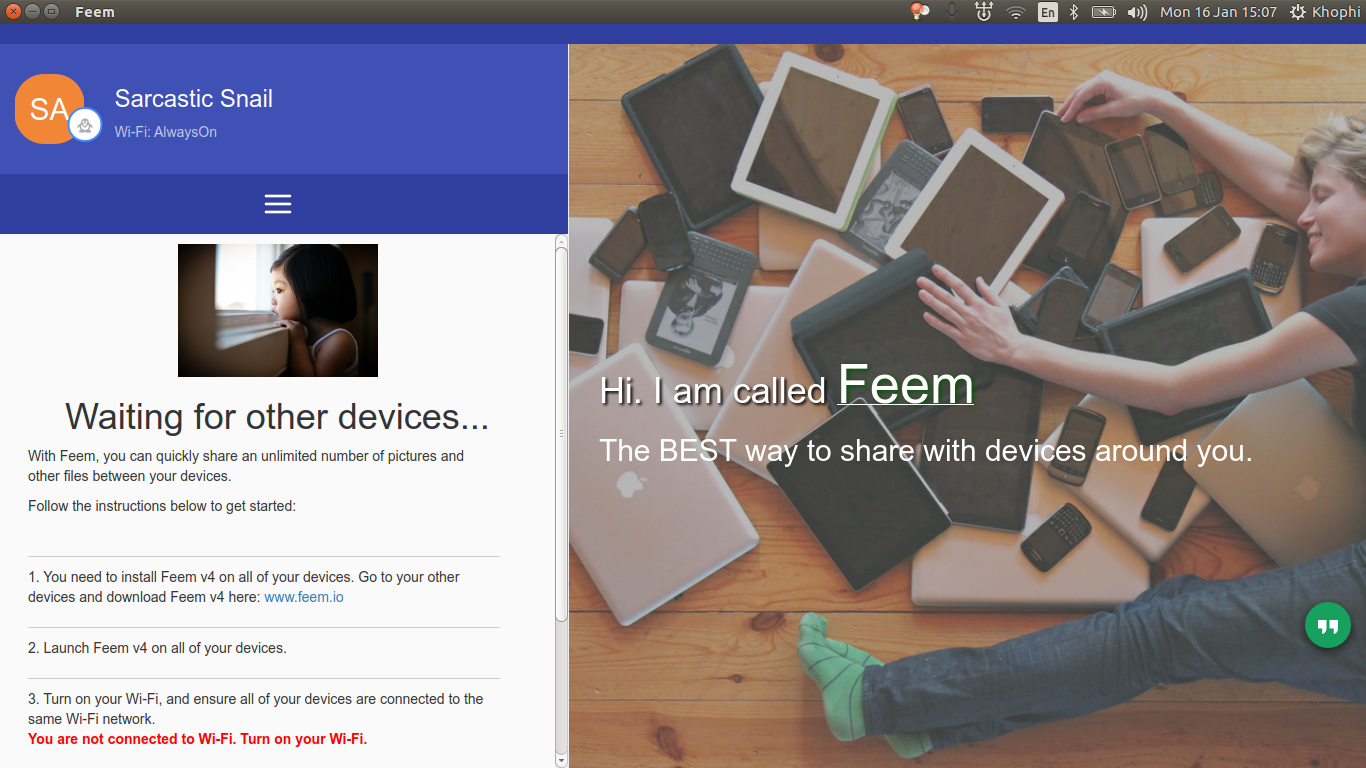This screenshot has width=1366, height=768.
Task: Click the left panel vertical scrollbar
Action: (561, 430)
